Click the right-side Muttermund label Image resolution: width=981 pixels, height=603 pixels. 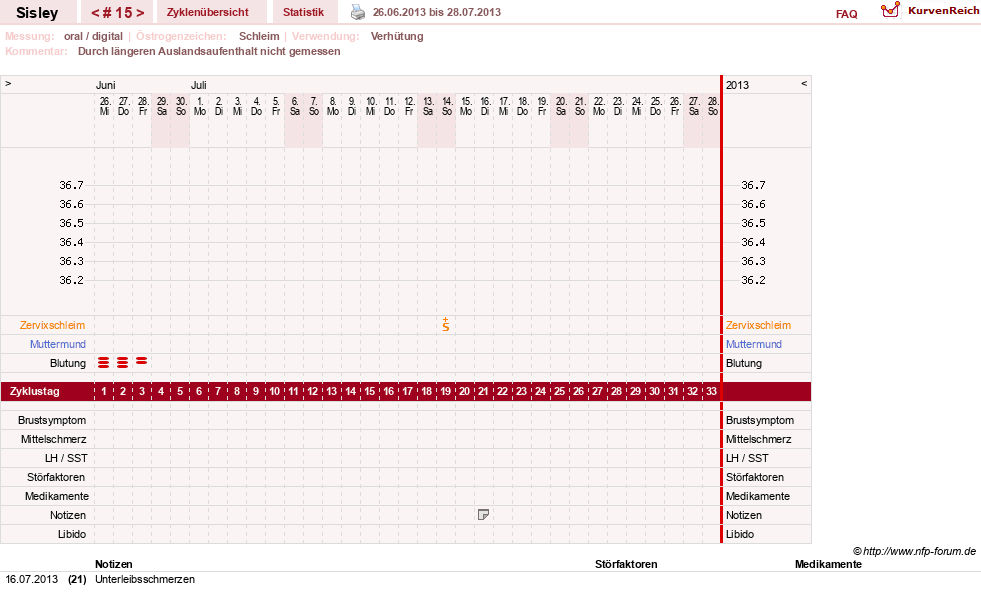pos(754,344)
